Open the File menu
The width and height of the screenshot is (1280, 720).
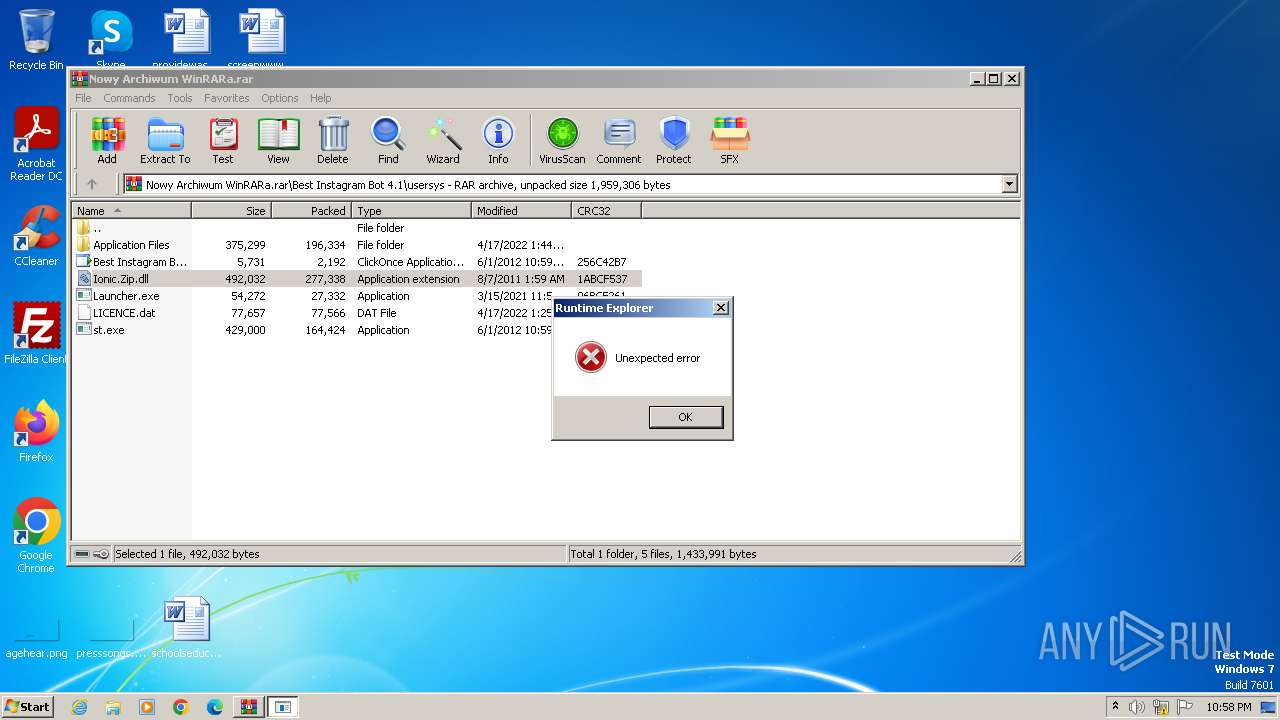83,98
